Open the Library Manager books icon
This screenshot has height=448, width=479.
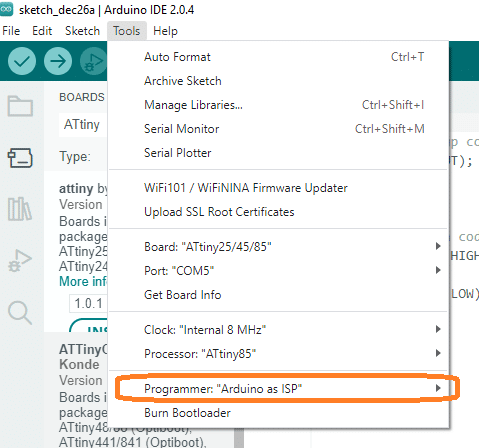[20, 209]
